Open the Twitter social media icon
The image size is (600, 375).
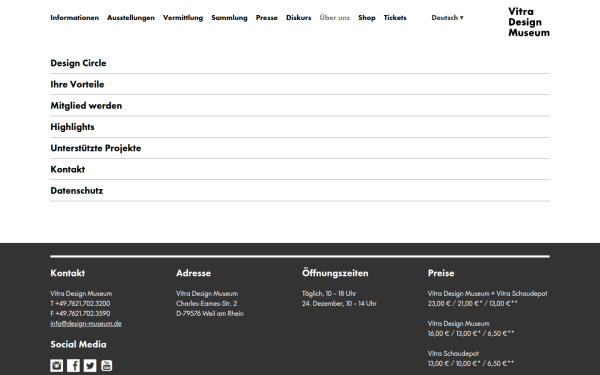pos(90,365)
